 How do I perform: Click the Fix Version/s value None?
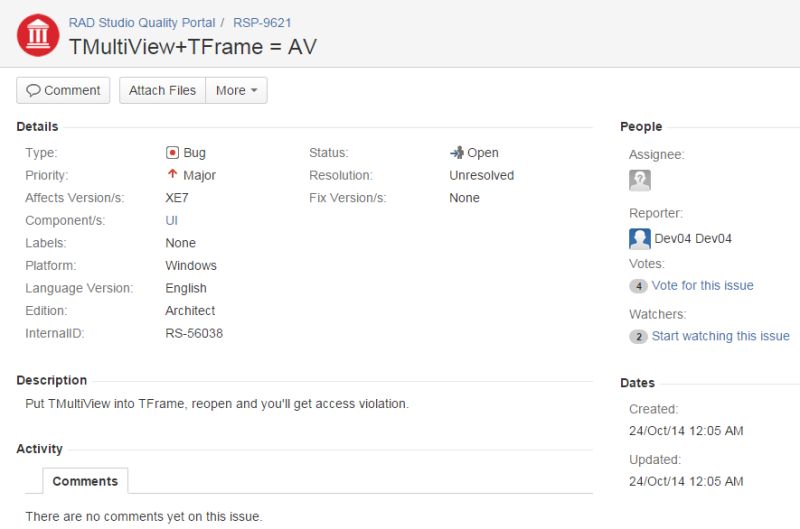pyautogui.click(x=464, y=198)
